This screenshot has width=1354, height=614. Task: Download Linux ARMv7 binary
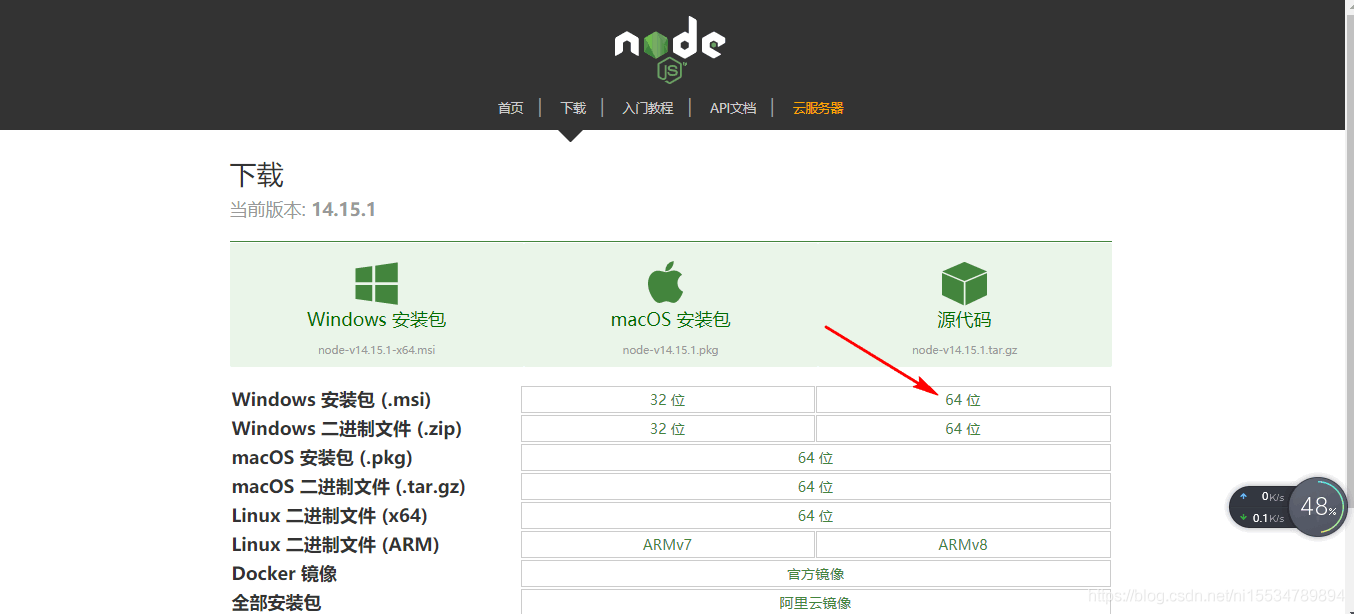[668, 545]
